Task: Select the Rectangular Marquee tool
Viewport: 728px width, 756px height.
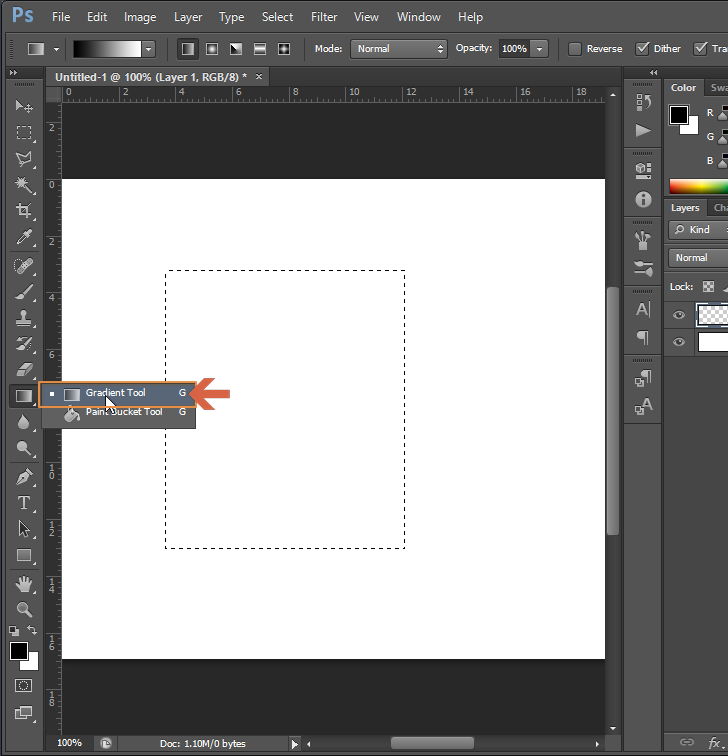Action: pos(24,133)
